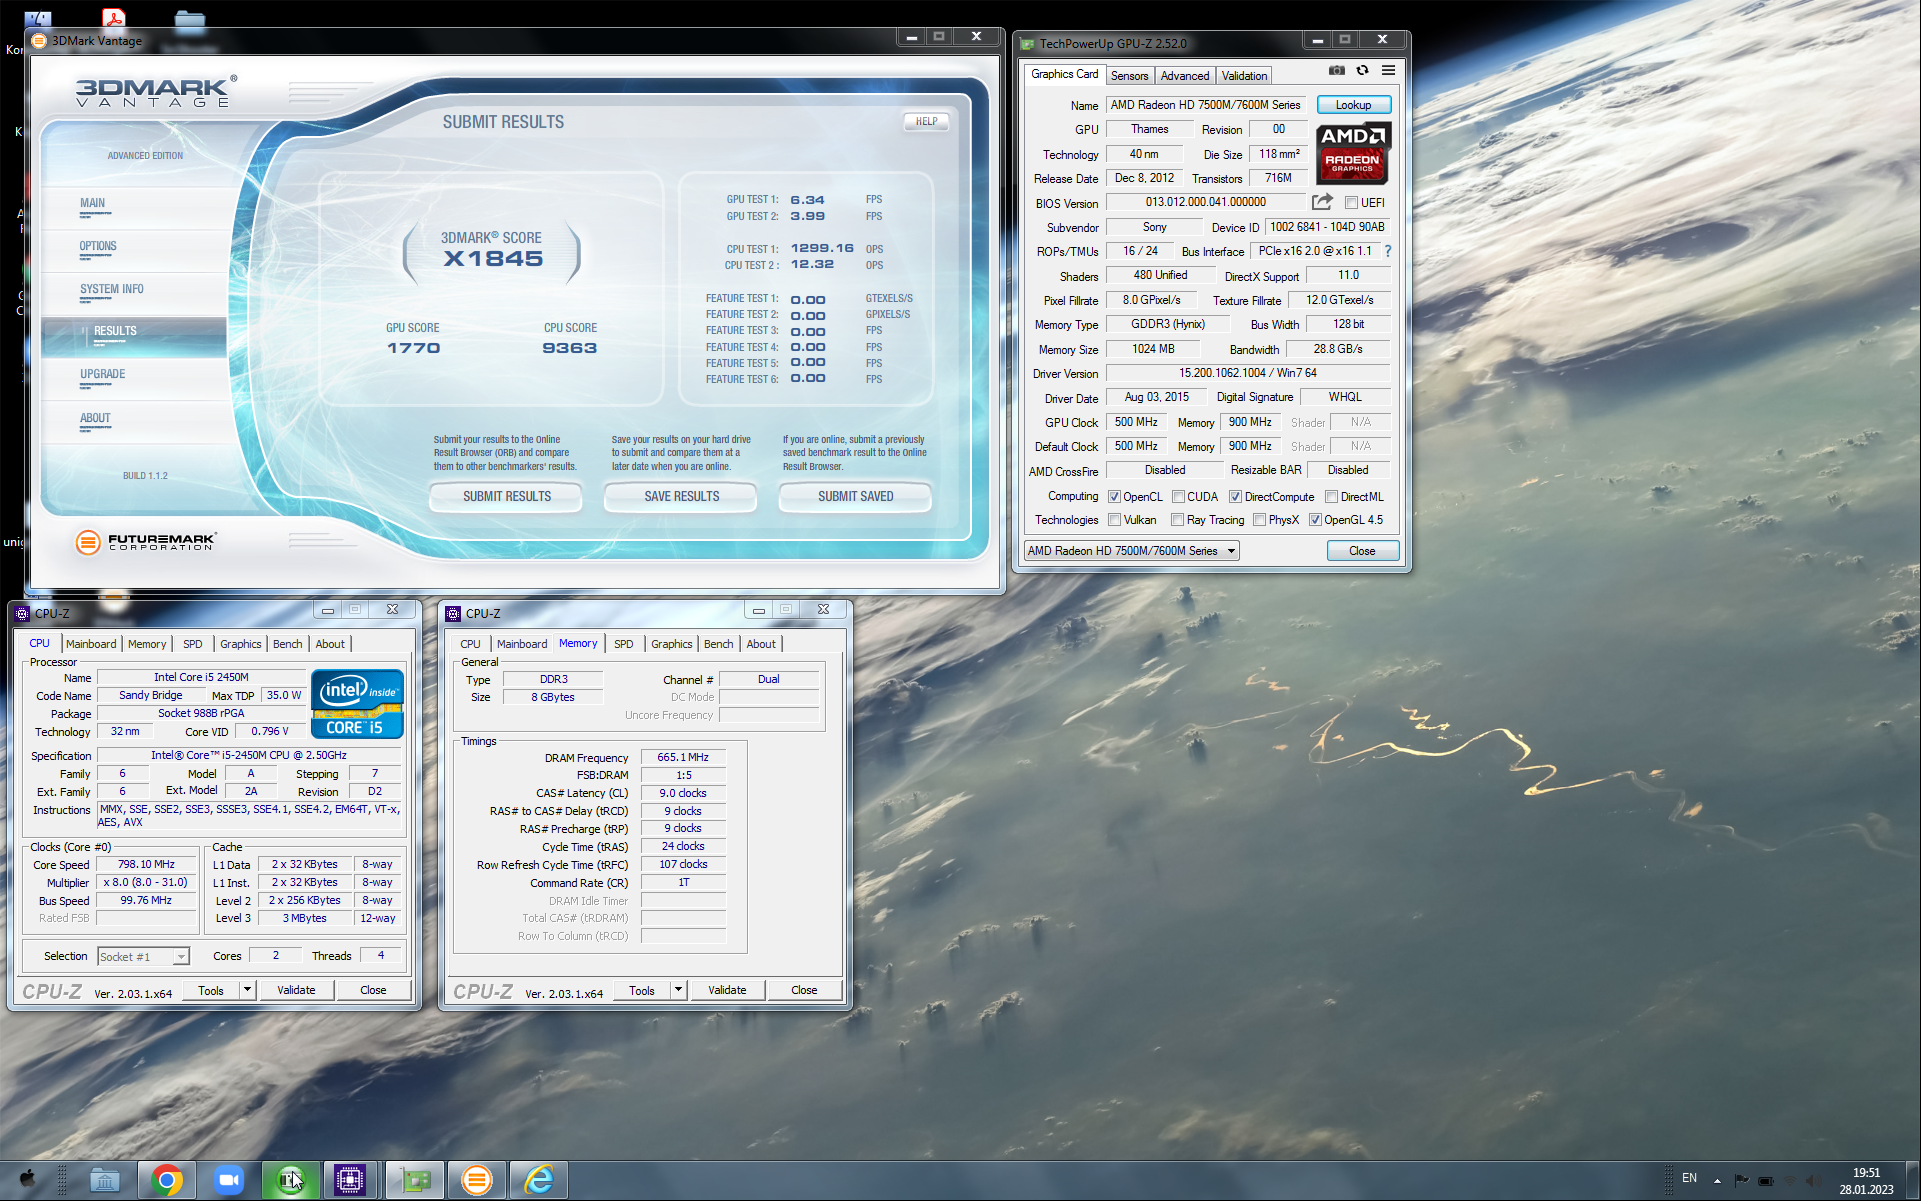Click the AMD Radeon Graphics logo
The height and width of the screenshot is (1201, 1921).
pos(1353,154)
